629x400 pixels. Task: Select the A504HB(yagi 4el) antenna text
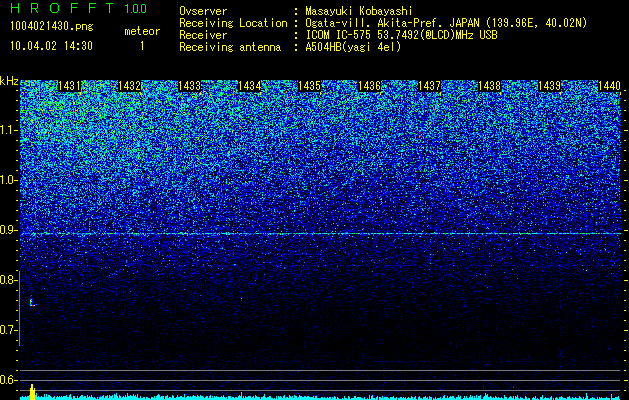point(353,47)
